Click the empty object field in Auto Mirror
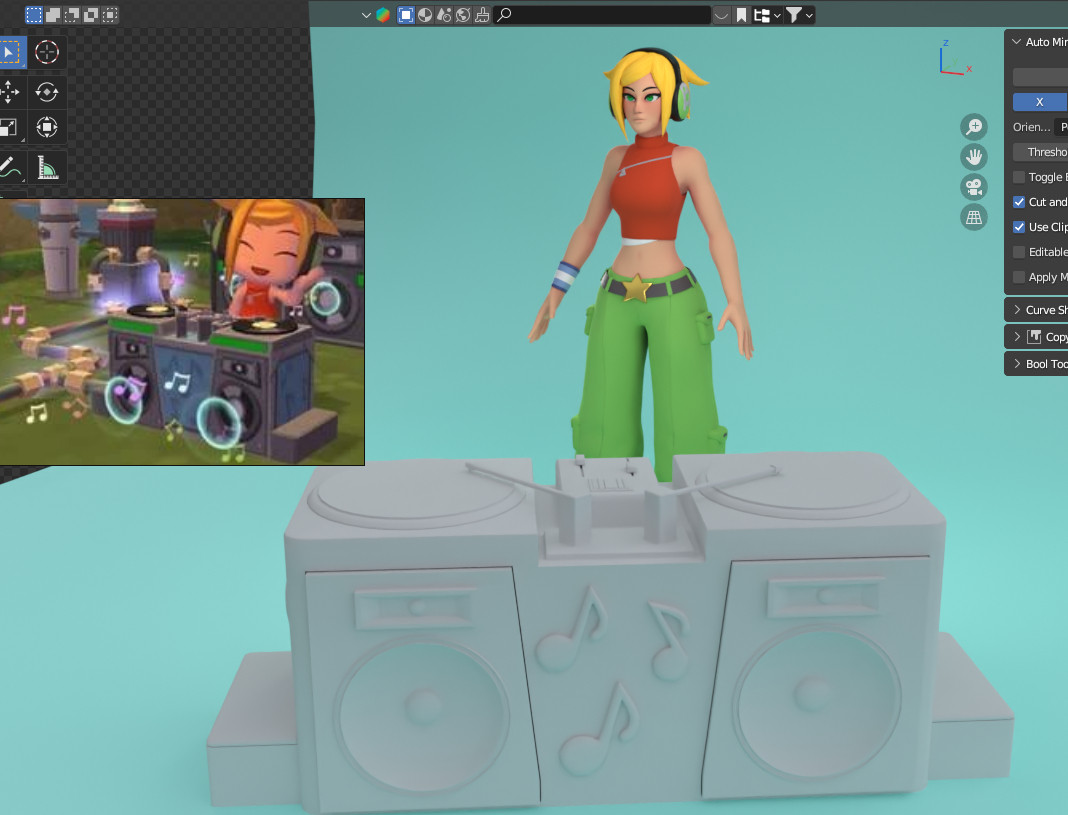The width and height of the screenshot is (1068, 815). [x=1040, y=77]
